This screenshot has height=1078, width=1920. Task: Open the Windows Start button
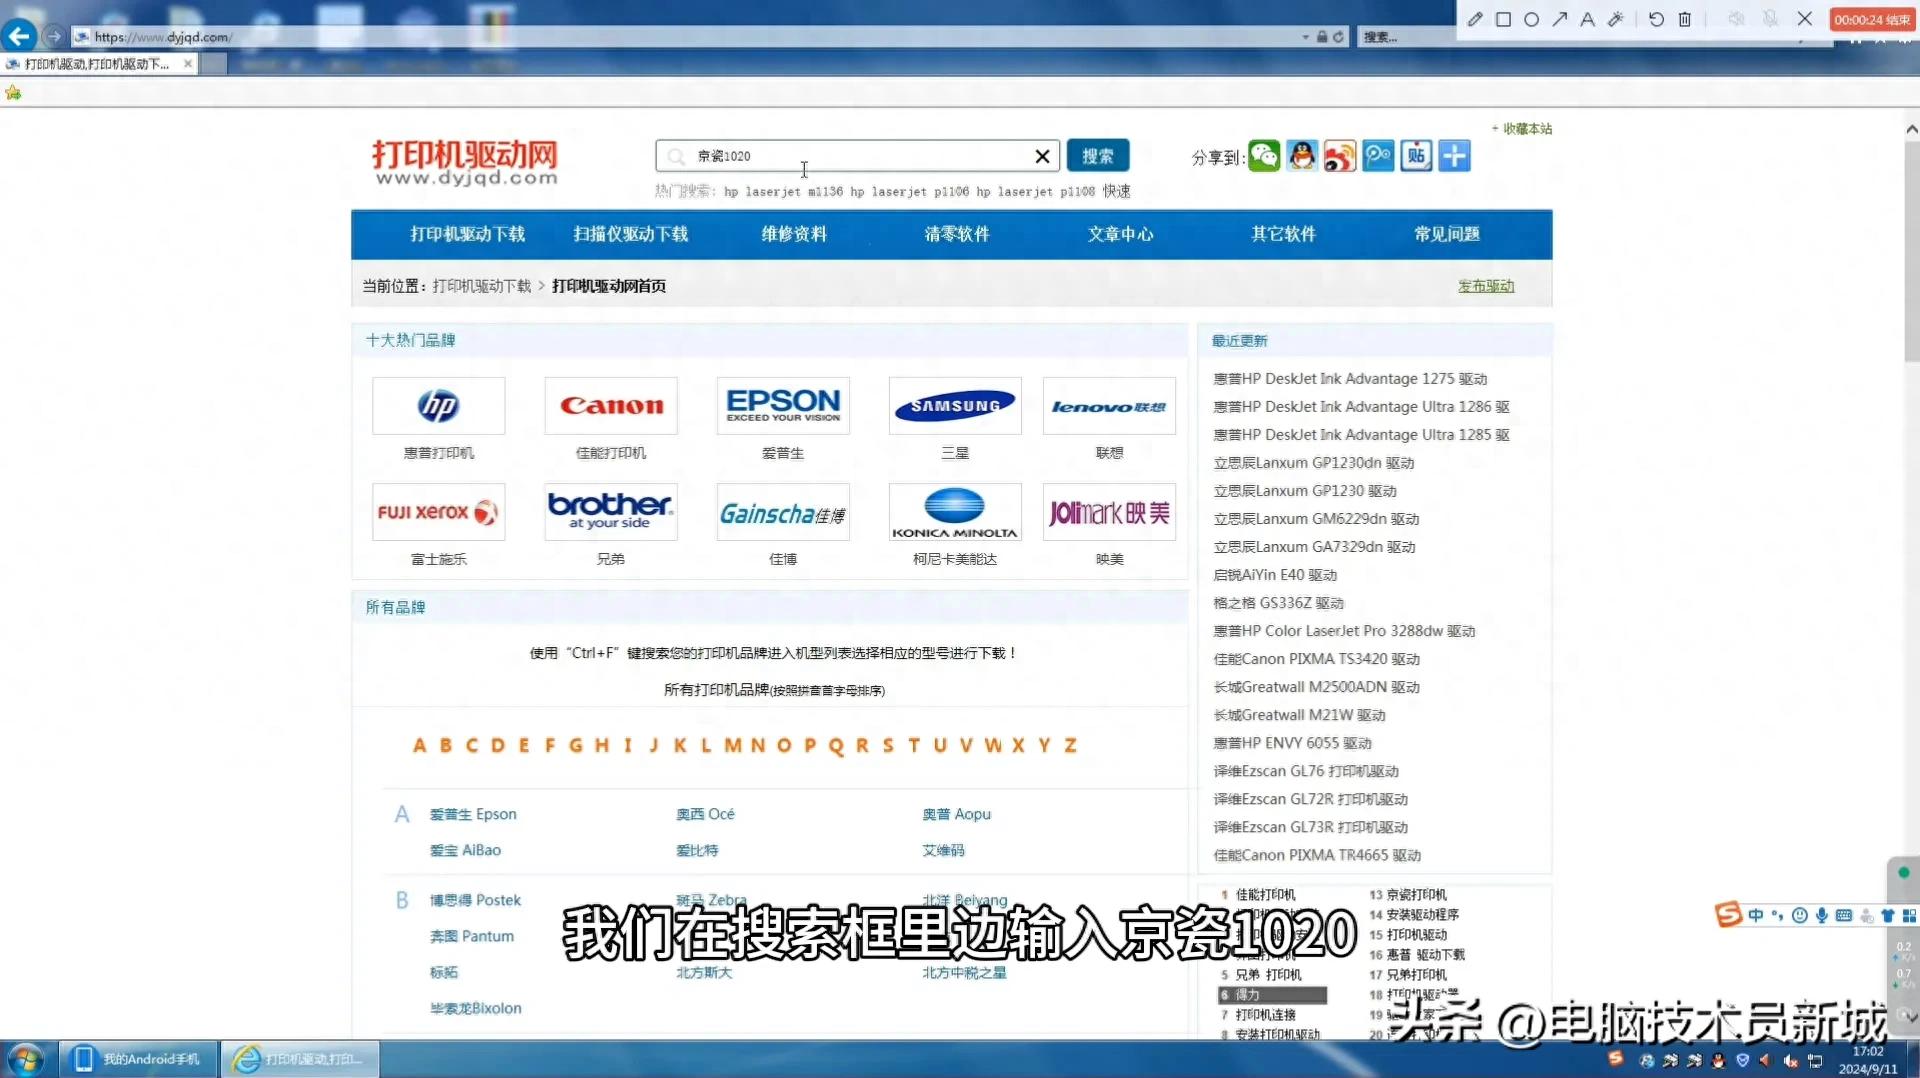pyautogui.click(x=26, y=1058)
